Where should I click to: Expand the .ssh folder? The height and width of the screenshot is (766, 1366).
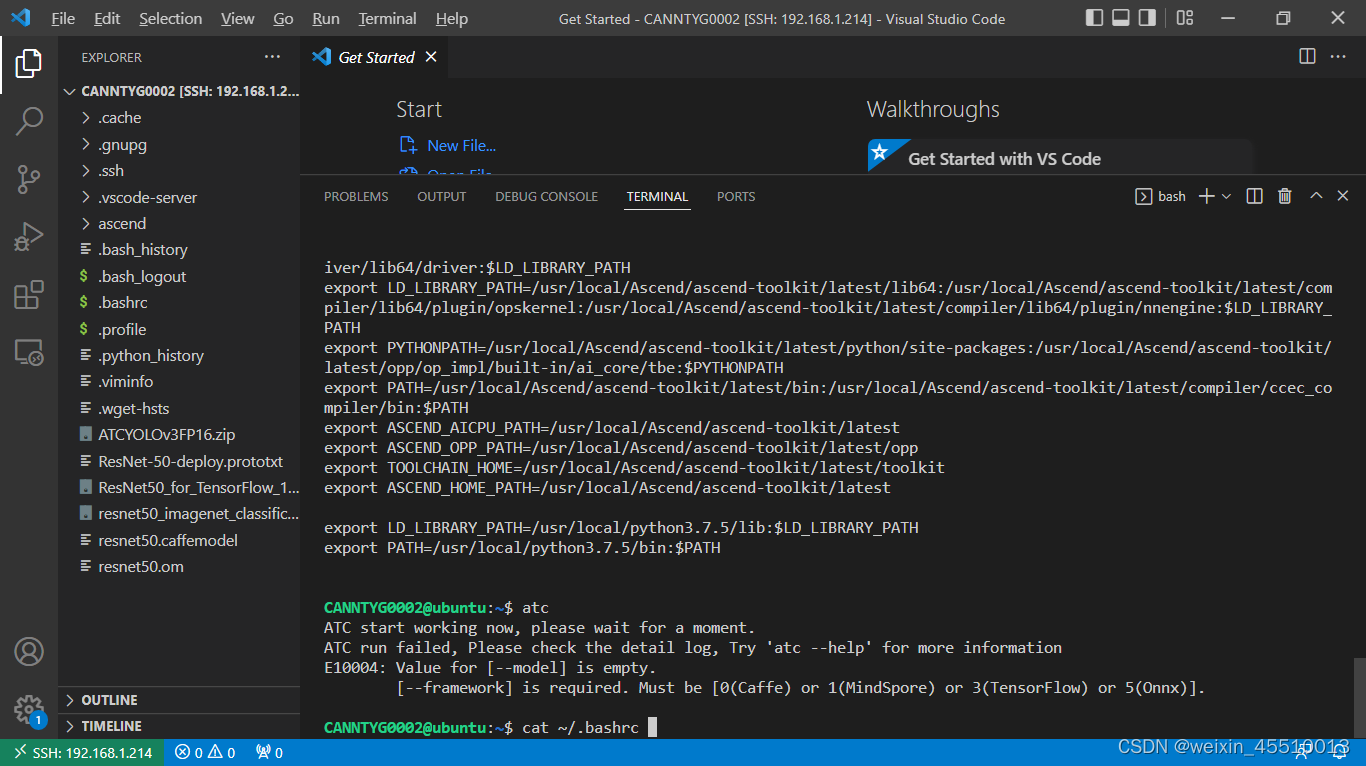[x=180, y=170]
